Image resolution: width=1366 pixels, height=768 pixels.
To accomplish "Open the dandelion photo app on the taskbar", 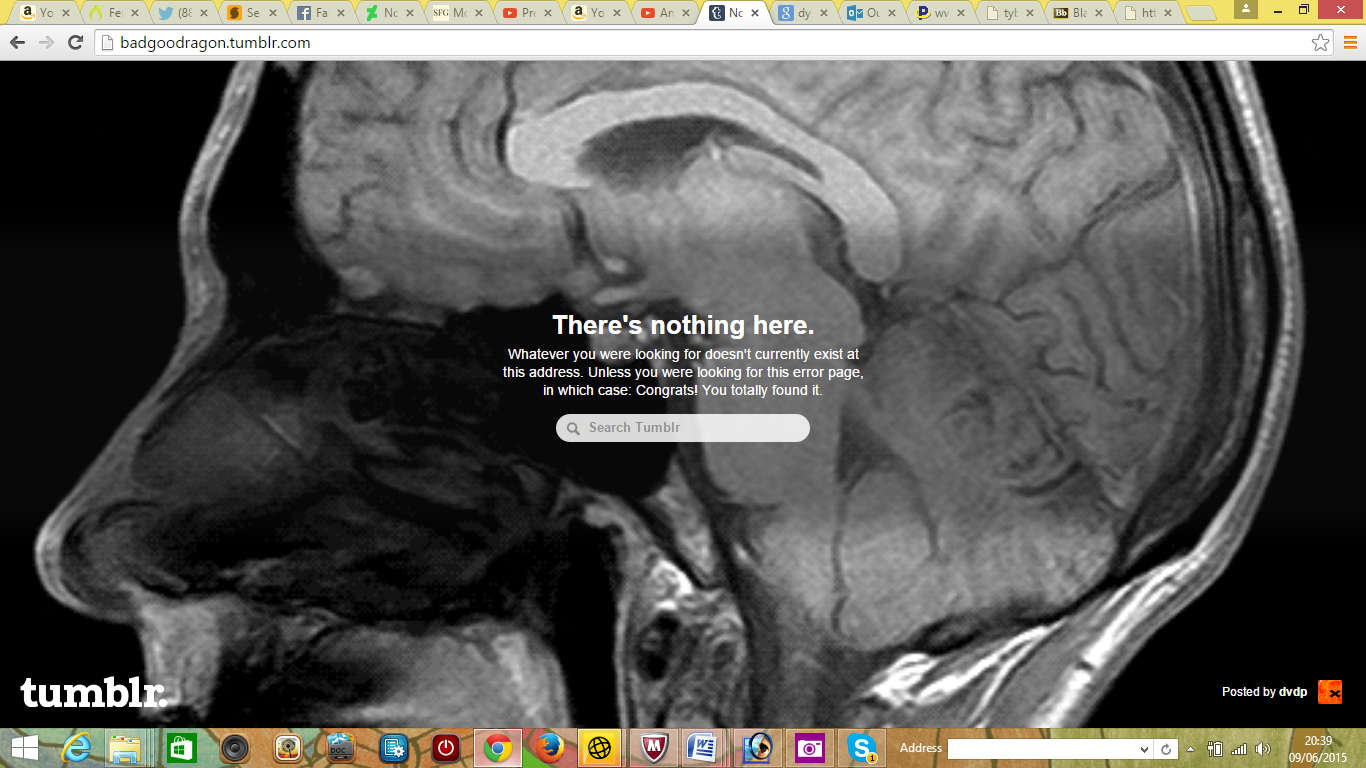I will pos(288,748).
